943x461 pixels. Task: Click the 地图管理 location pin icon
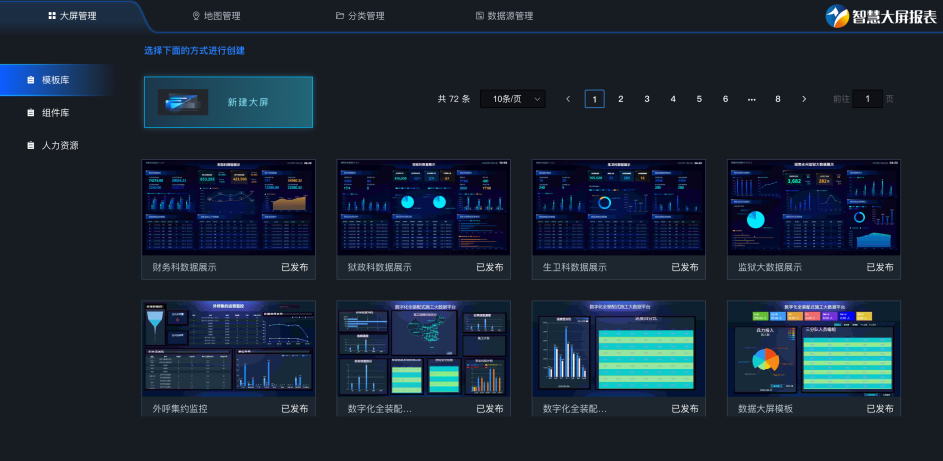(195, 16)
